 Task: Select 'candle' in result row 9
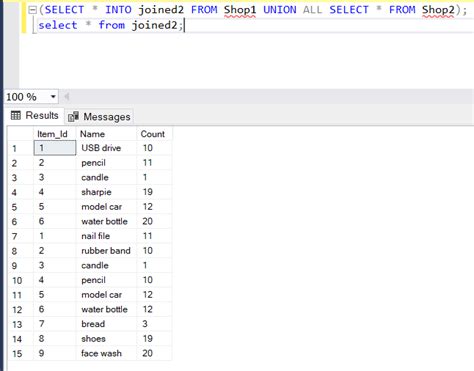pos(106,265)
